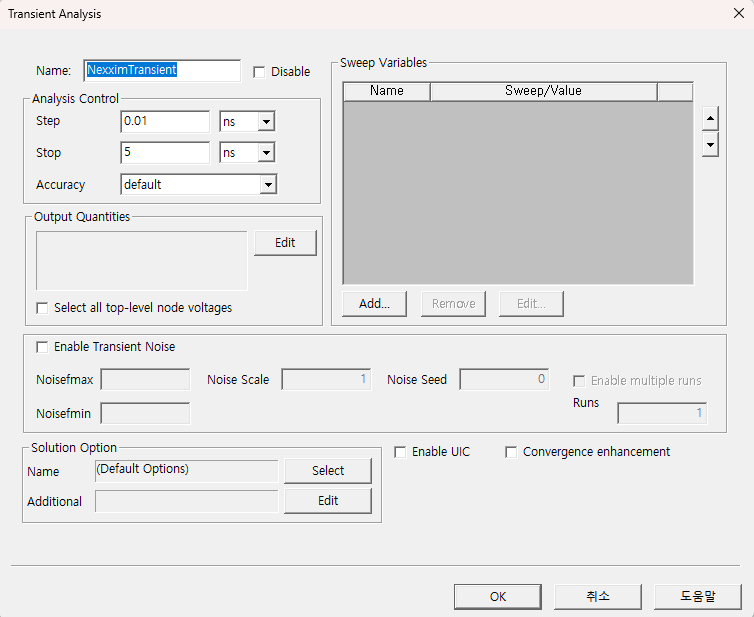
Task: Click the move-up arrow beside Sweep Variables
Action: coord(710,119)
